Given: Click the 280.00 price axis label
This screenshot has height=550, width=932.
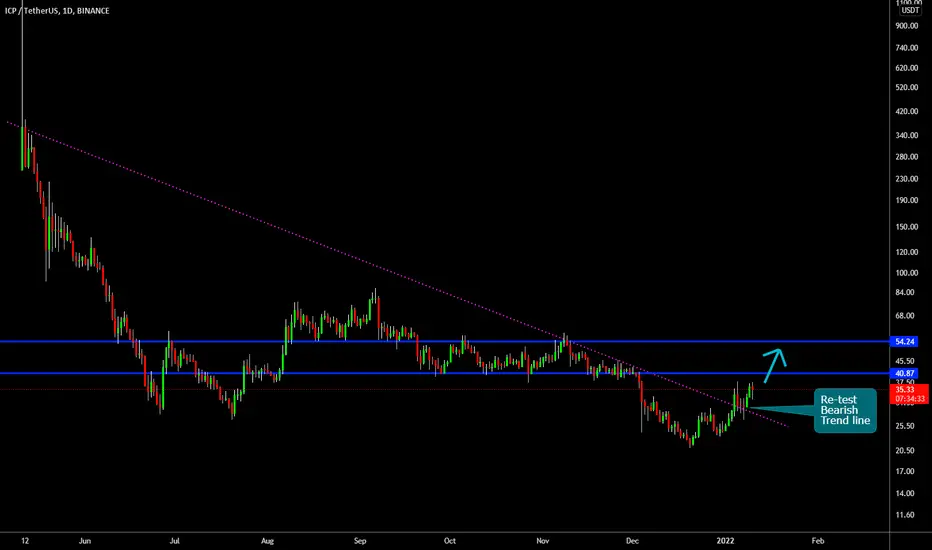Looking at the screenshot, I should [907, 157].
